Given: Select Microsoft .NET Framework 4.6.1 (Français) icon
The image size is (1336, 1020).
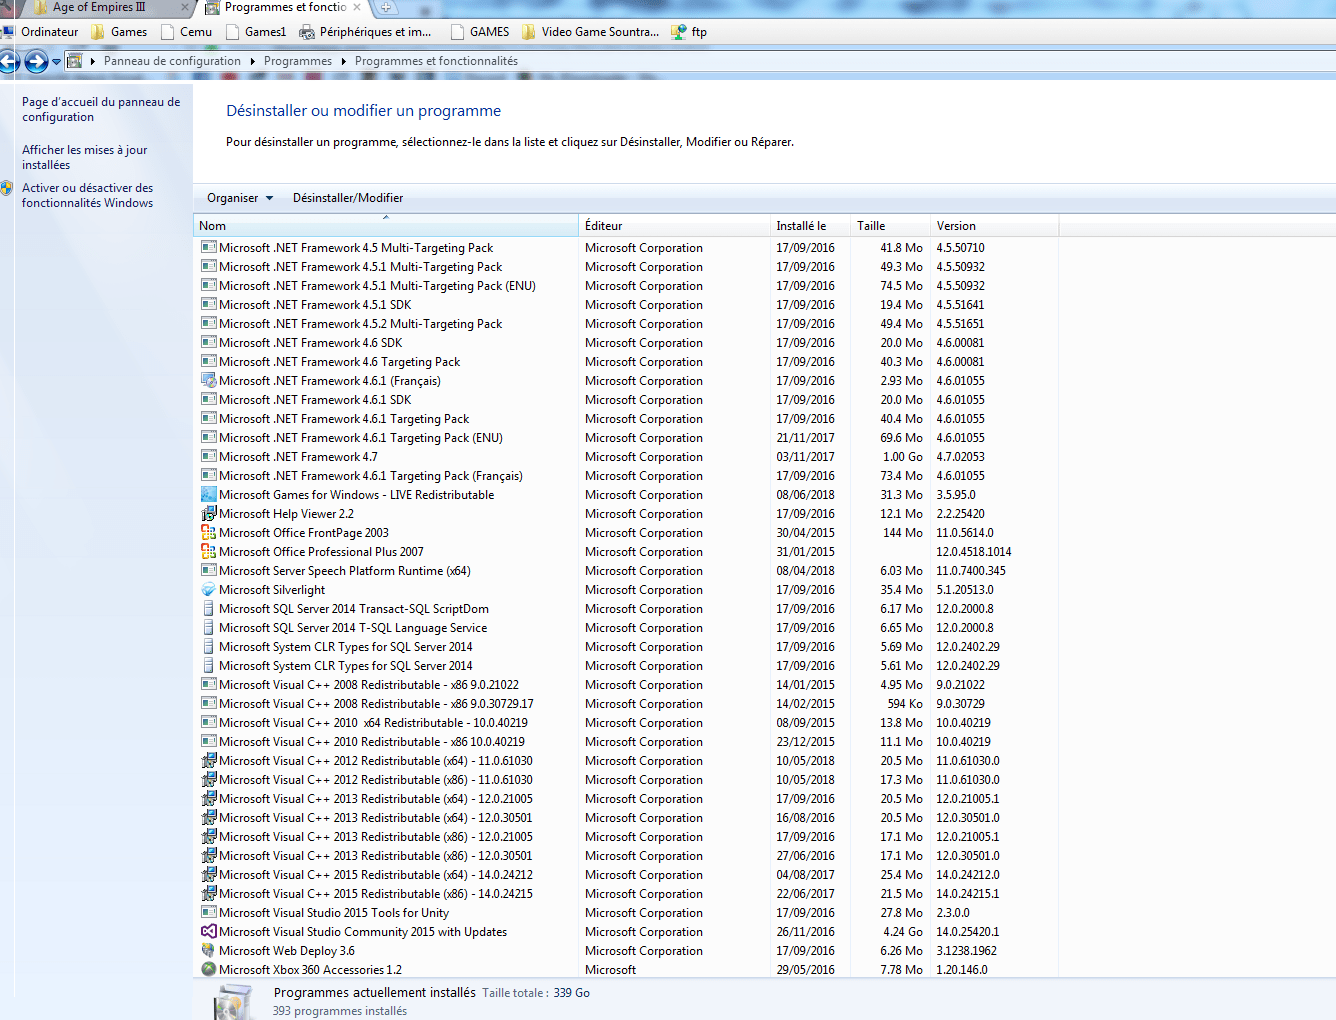Looking at the screenshot, I should pyautogui.click(x=209, y=381).
